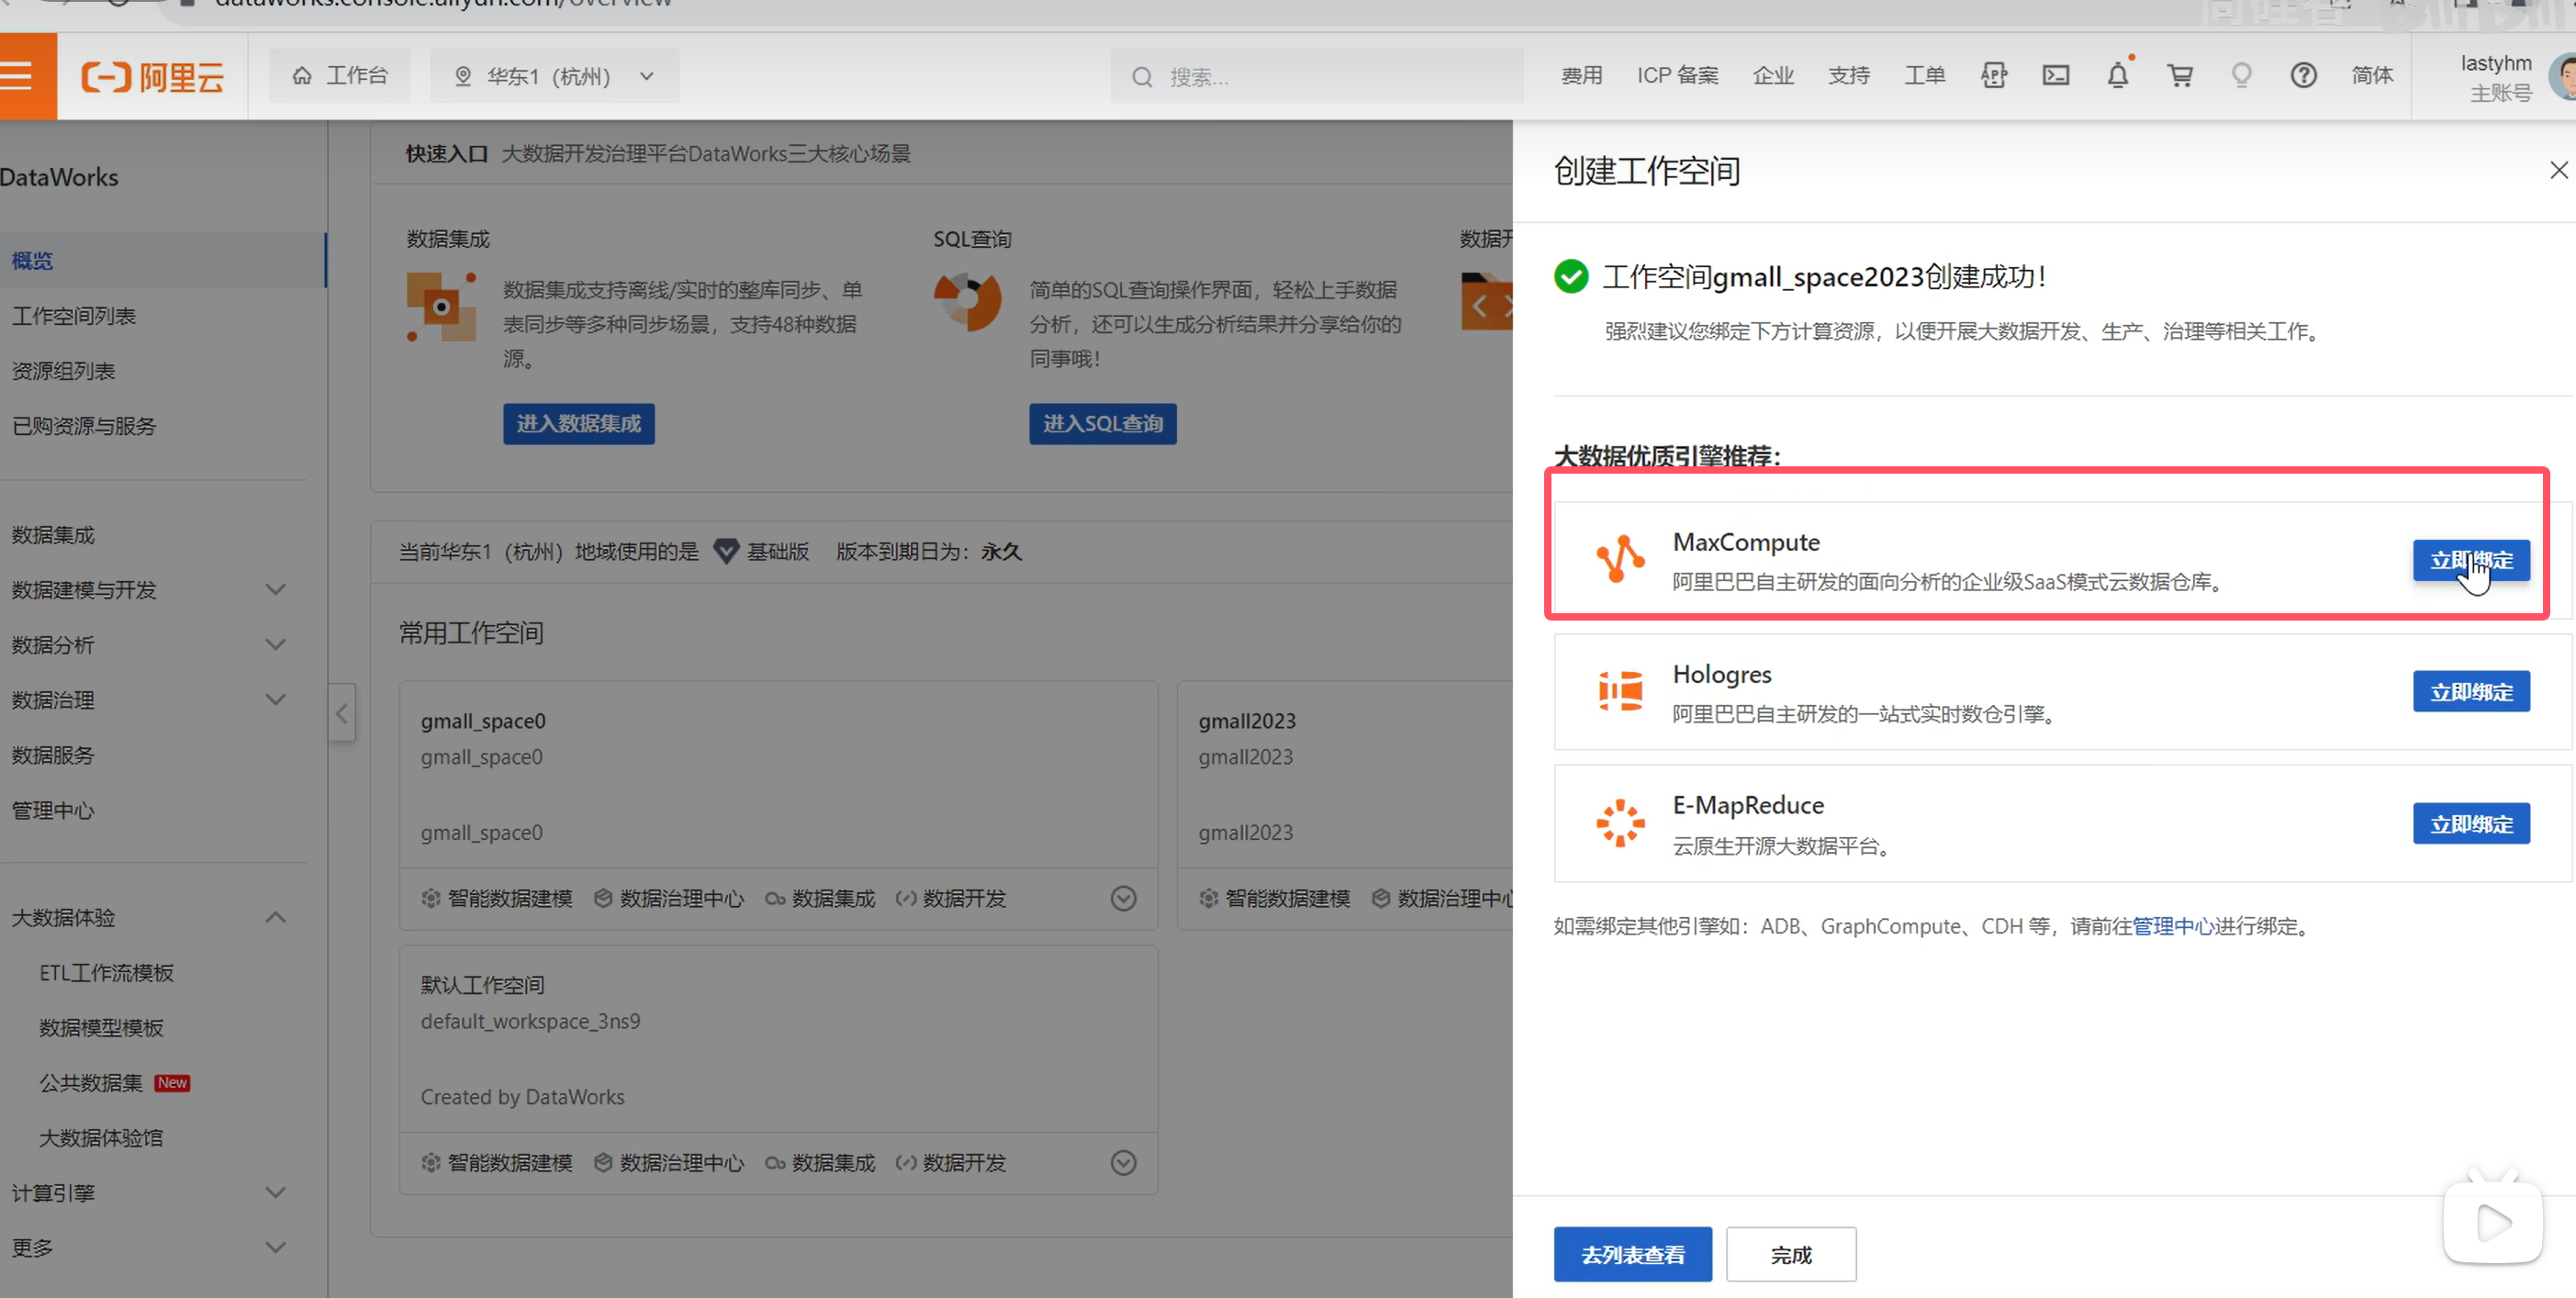Collapse sidebar with the left arrow handle

[342, 713]
